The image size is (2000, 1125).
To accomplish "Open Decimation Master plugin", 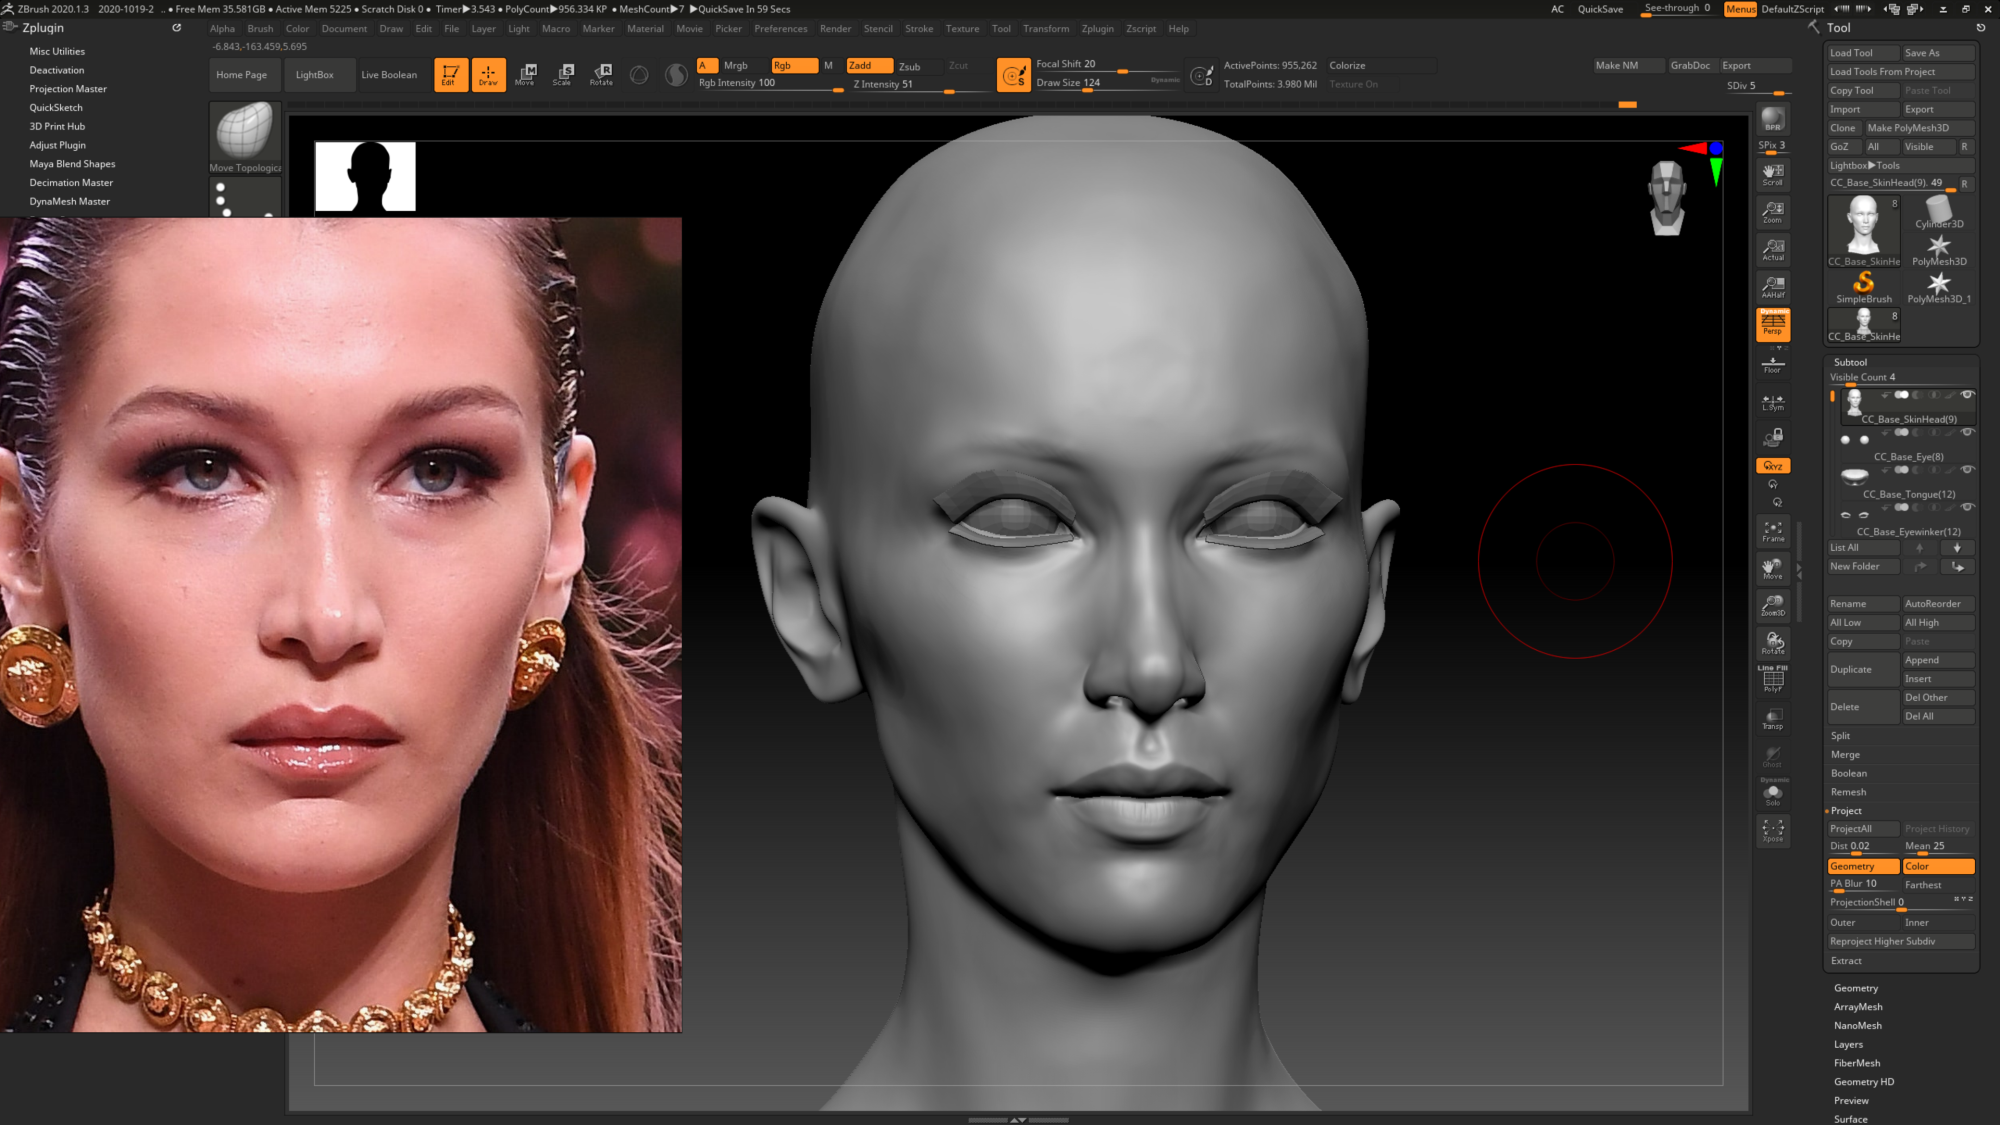I will coord(71,183).
